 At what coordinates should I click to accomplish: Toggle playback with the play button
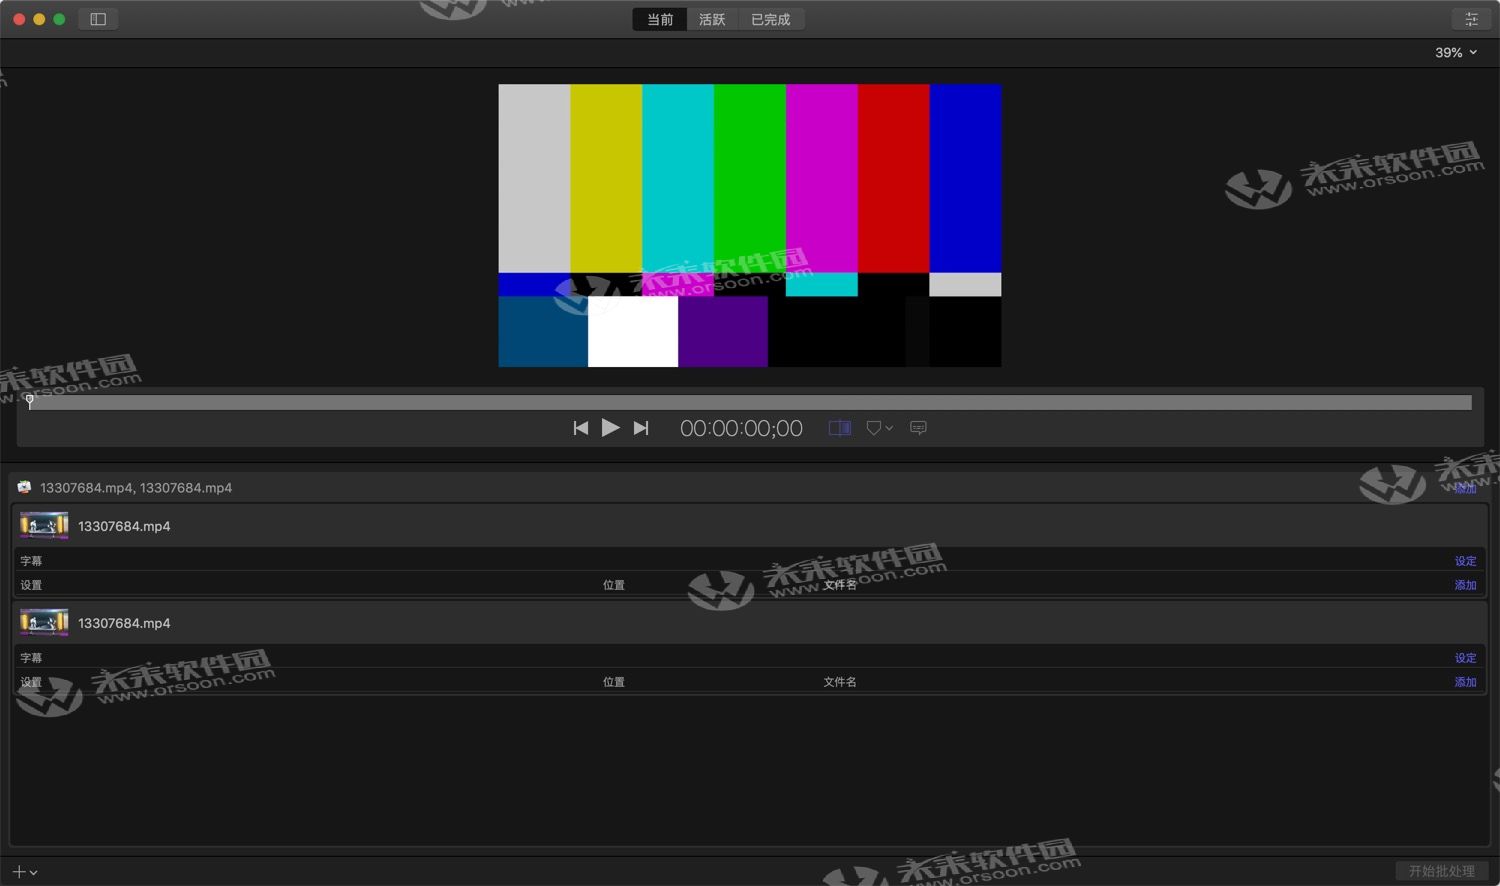[x=611, y=427]
